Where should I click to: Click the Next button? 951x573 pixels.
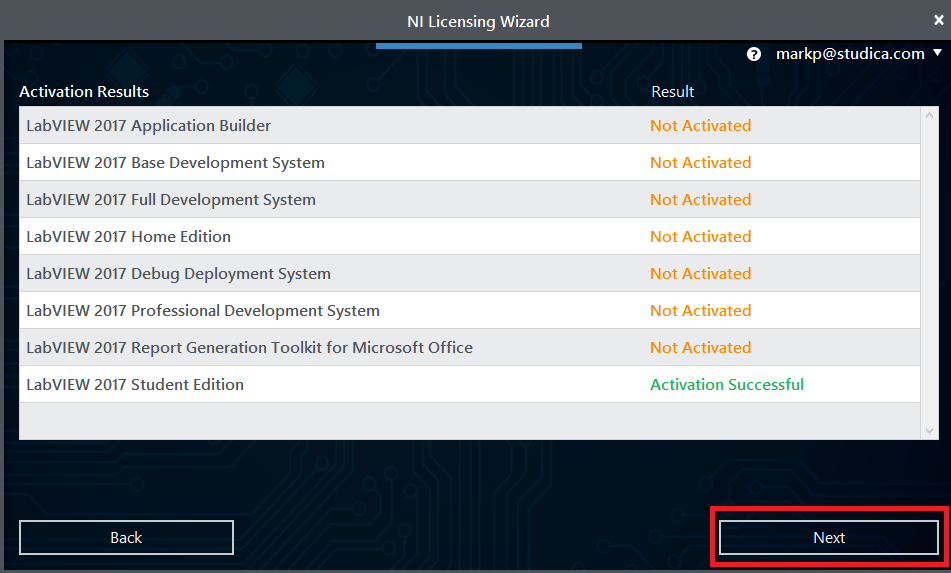828,537
